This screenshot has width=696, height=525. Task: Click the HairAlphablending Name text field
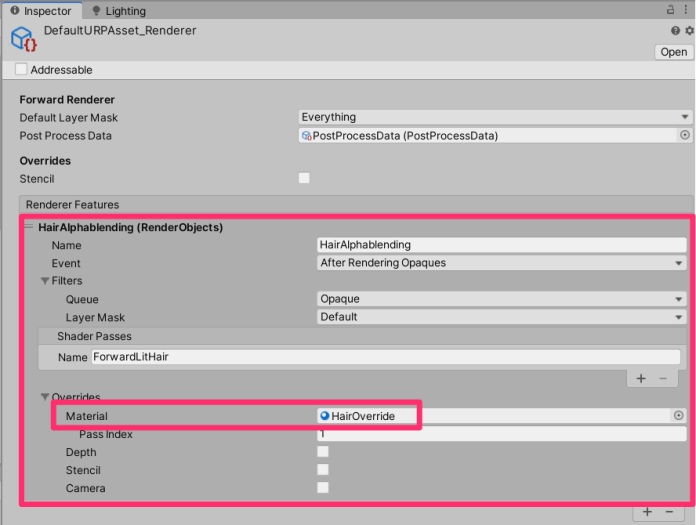click(x=501, y=245)
